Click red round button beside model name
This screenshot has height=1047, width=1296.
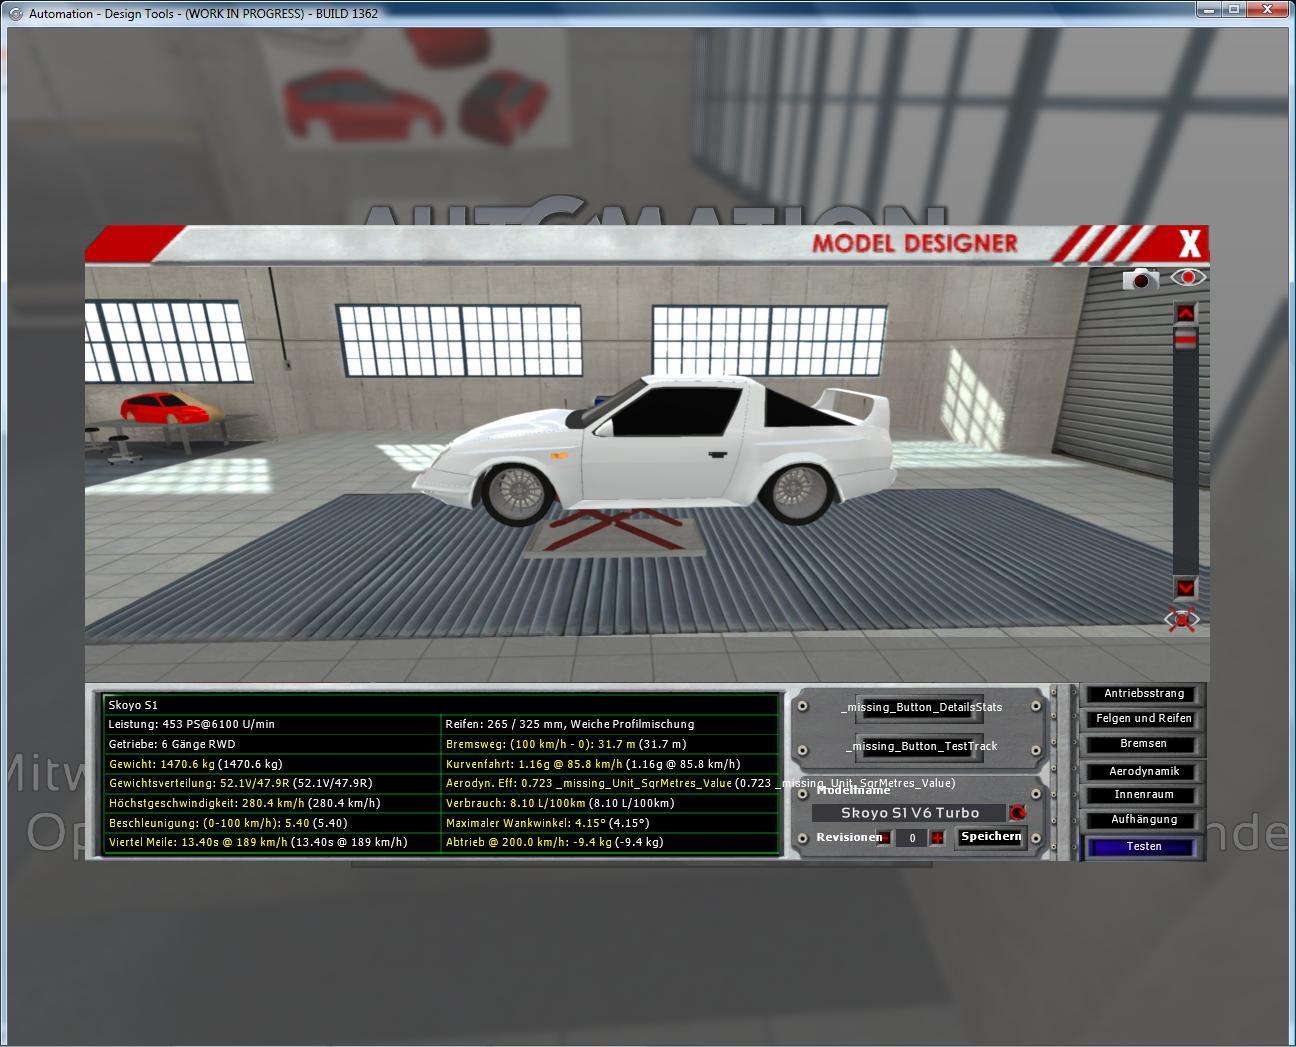tap(1018, 813)
